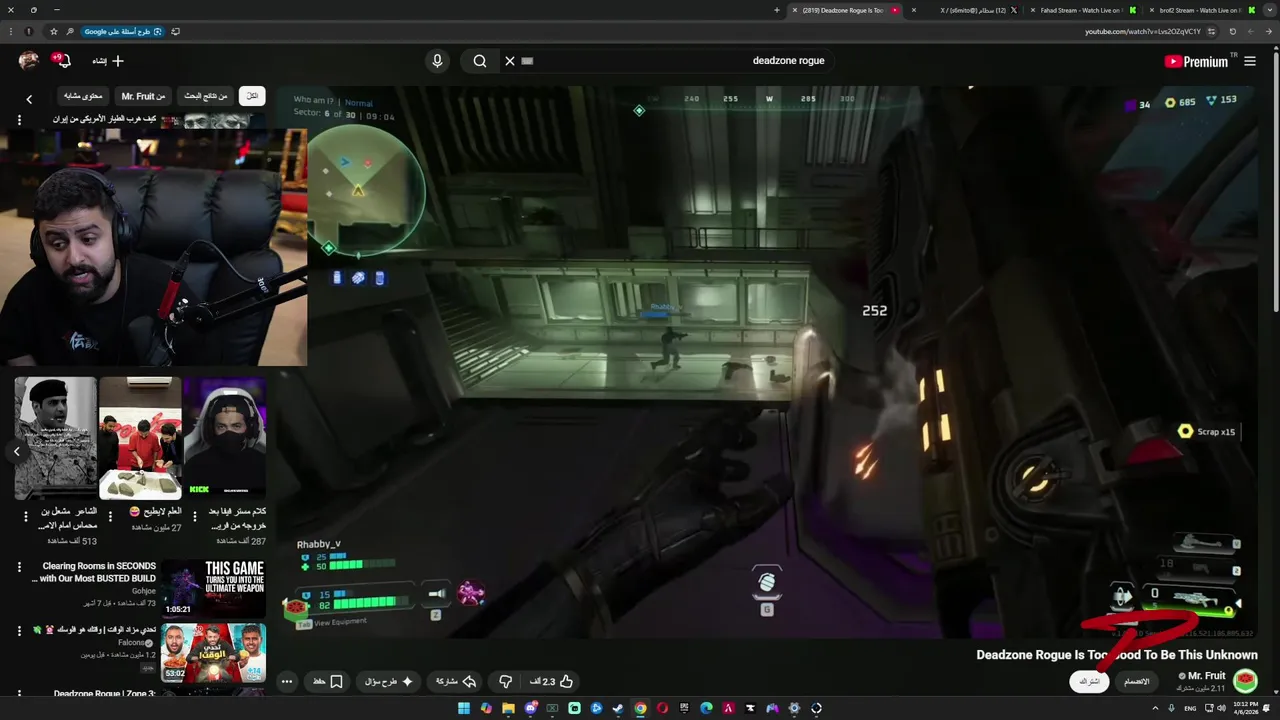Switch to the bro12 Stream Kick tab

pyautogui.click(x=1202, y=10)
